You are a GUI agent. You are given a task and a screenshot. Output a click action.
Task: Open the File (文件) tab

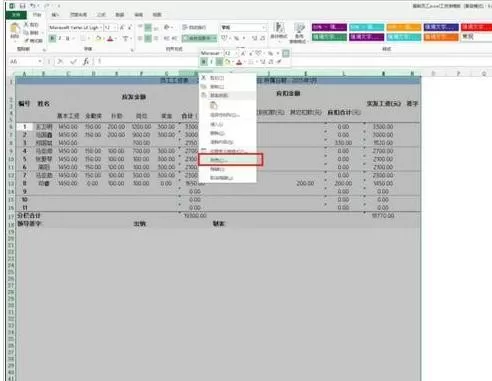(16, 15)
